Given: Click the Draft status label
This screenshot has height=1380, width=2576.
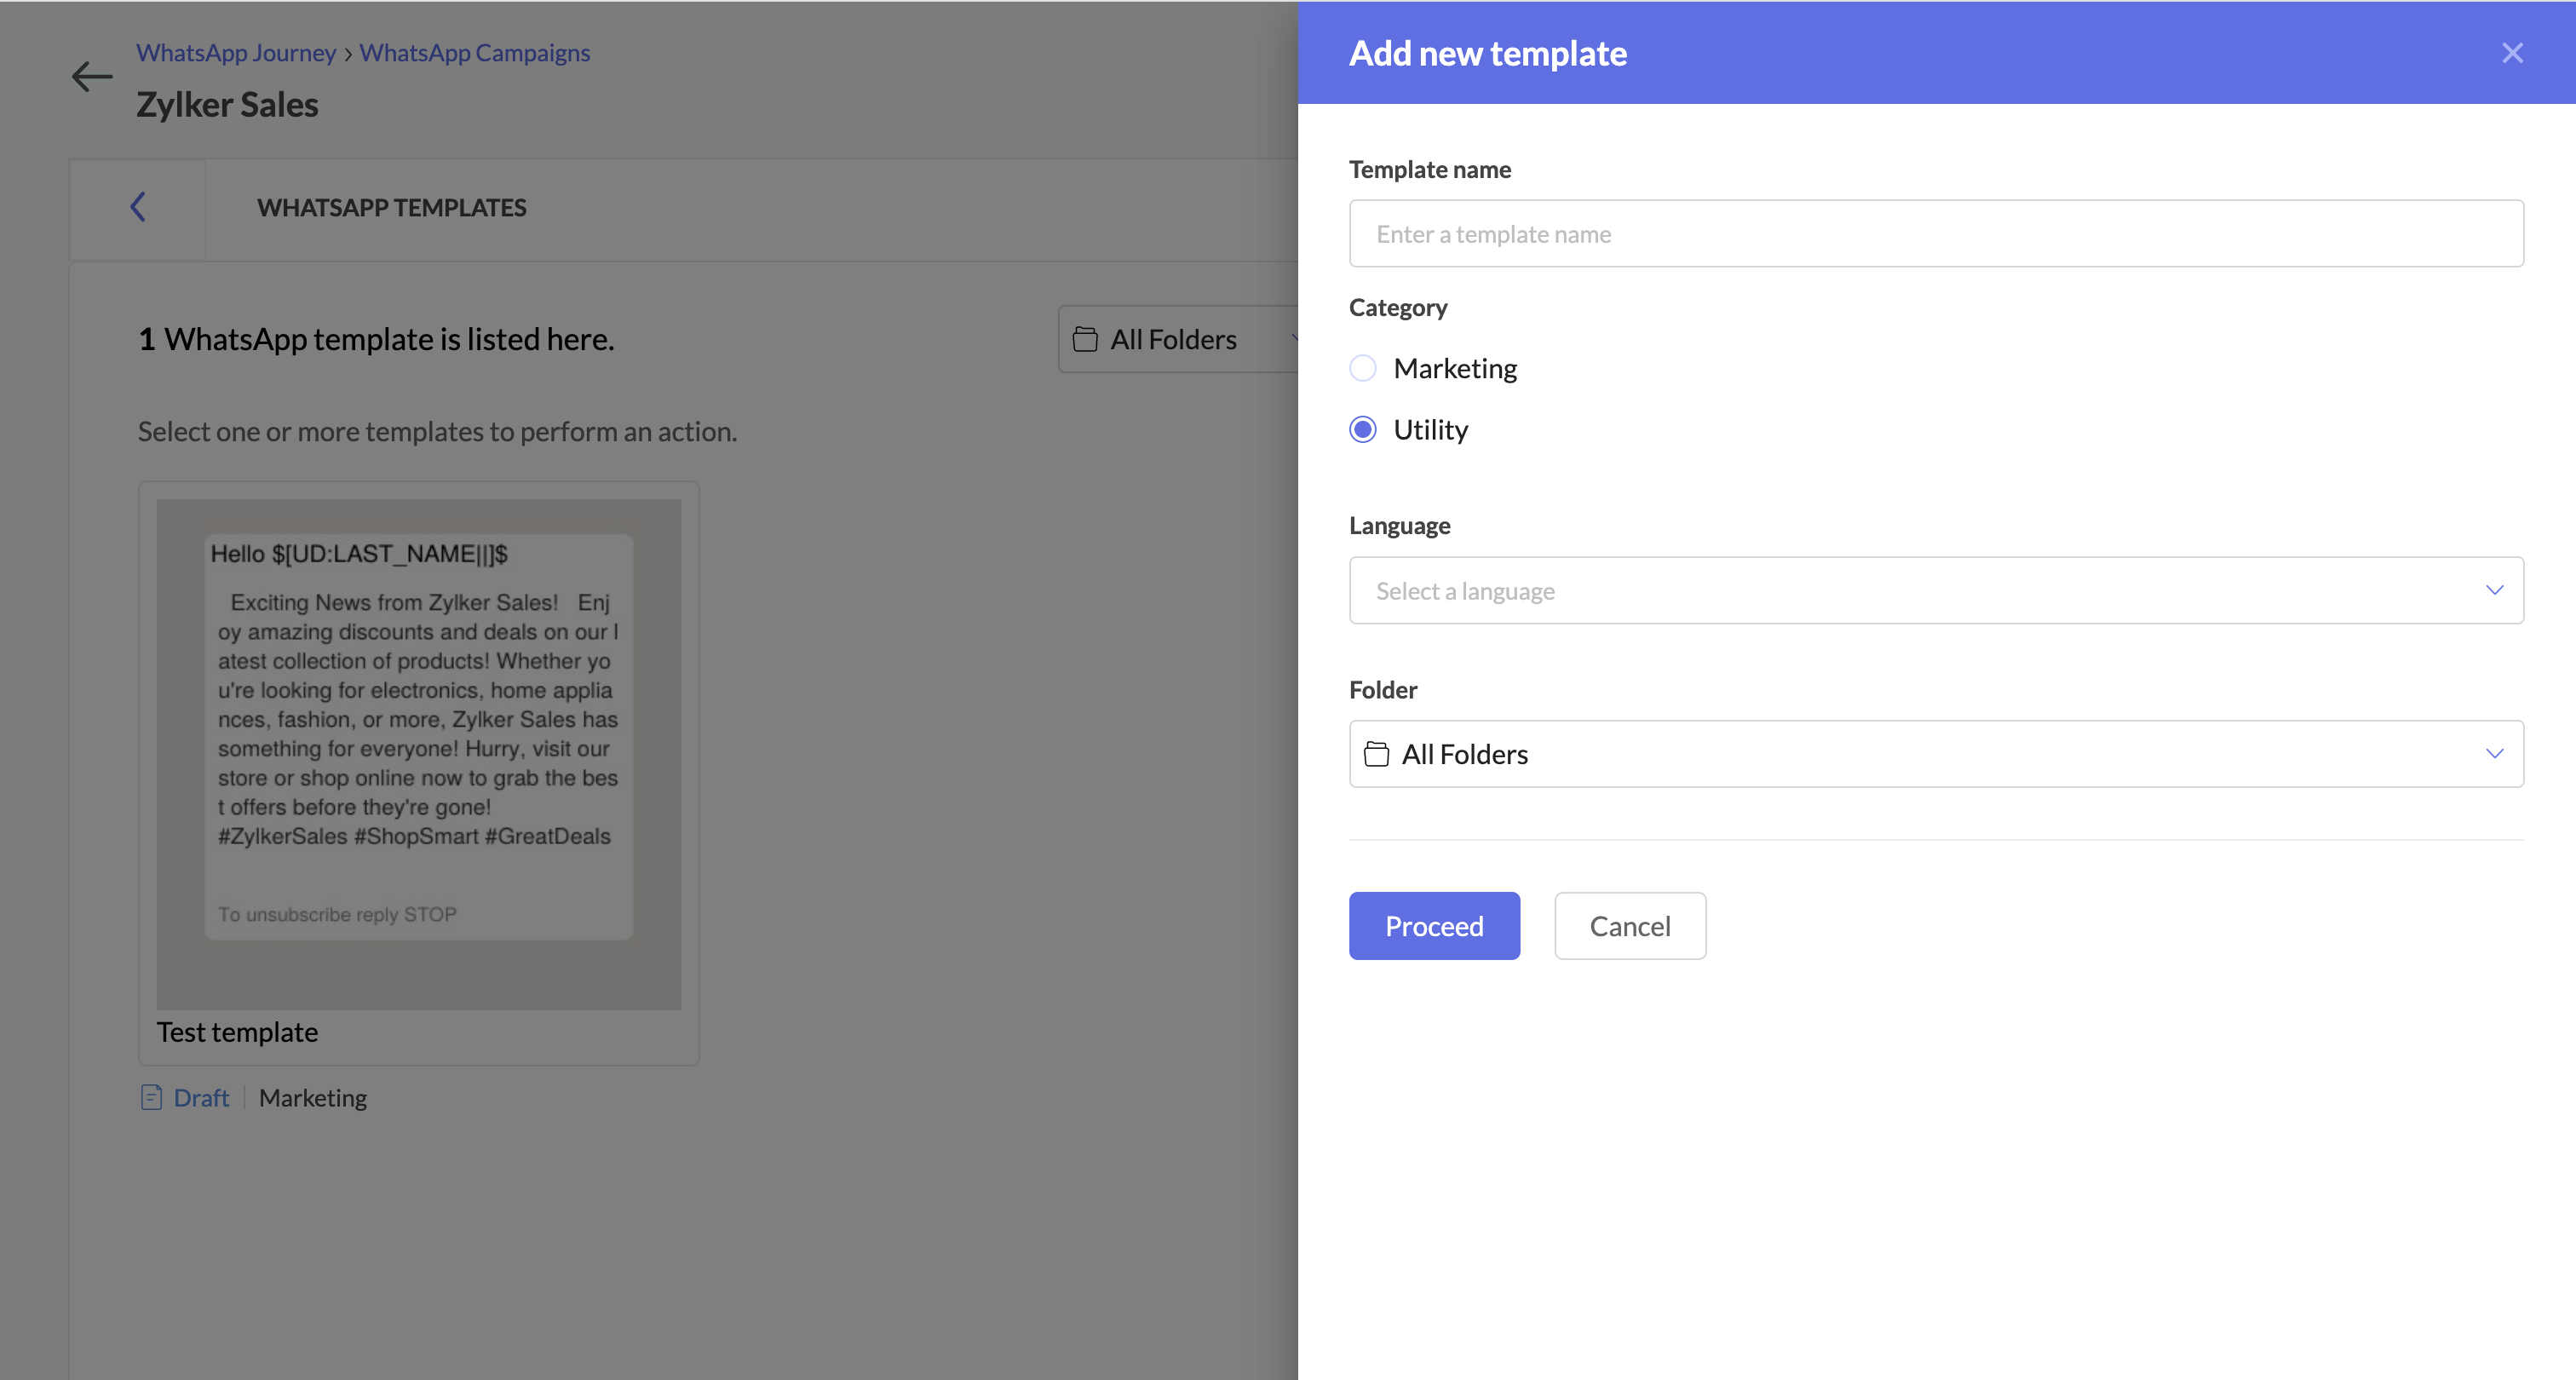Looking at the screenshot, I should (x=201, y=1098).
